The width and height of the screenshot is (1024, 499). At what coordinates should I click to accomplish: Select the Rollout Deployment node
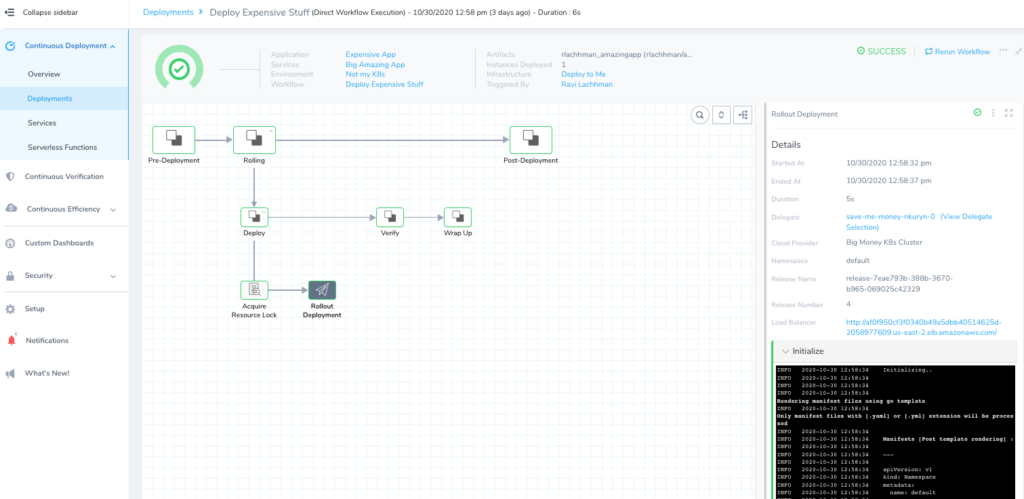pyautogui.click(x=322, y=290)
